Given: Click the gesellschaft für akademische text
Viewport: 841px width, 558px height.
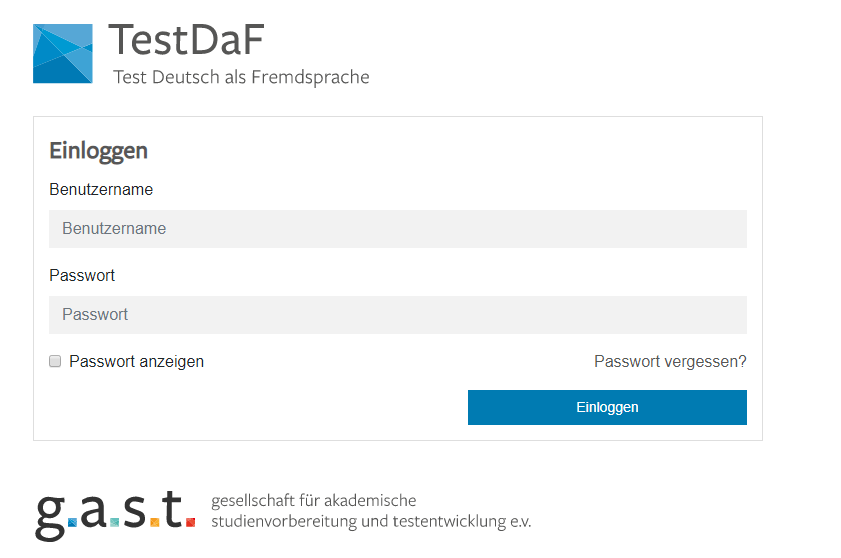Looking at the screenshot, I should (313, 501).
